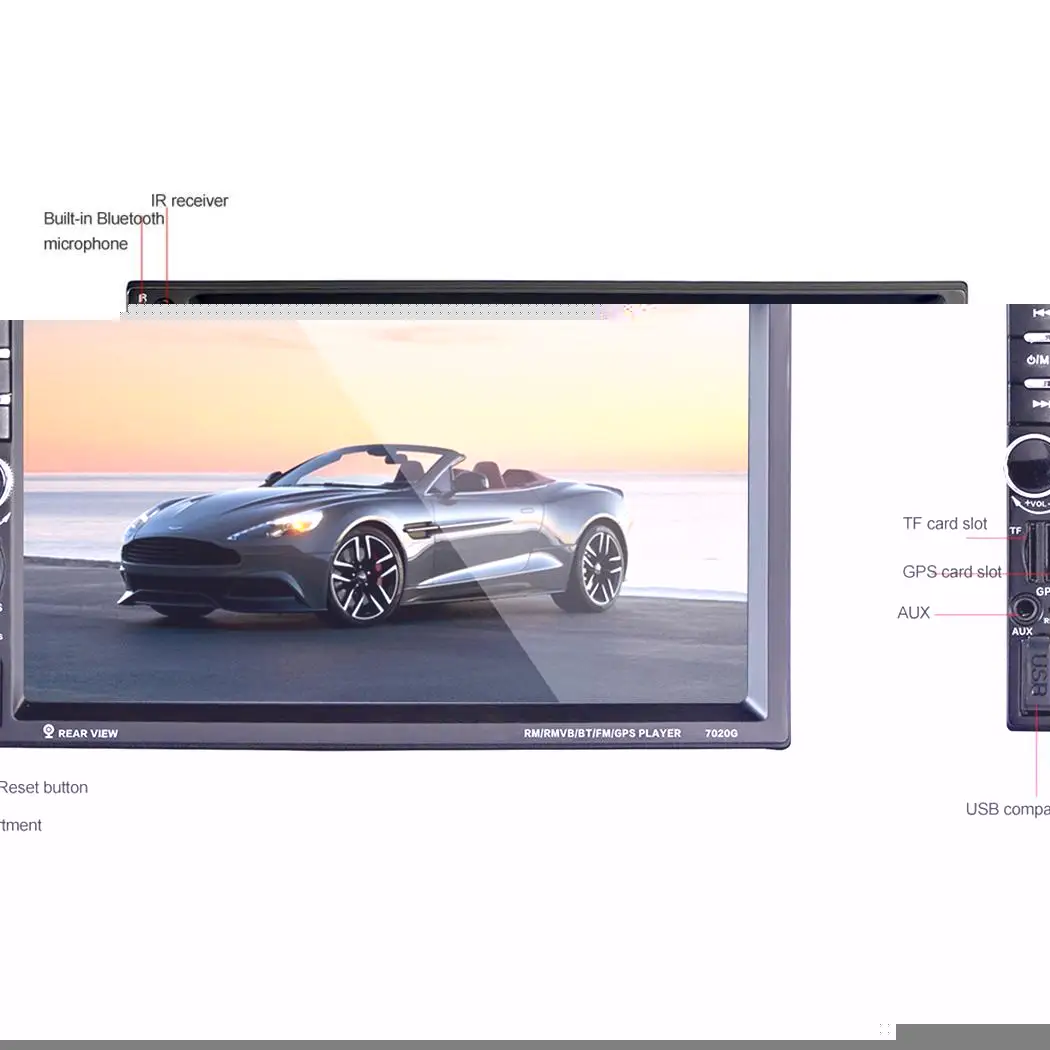Click the next track button on right panel
The height and width of the screenshot is (1050, 1050).
(x=1041, y=404)
